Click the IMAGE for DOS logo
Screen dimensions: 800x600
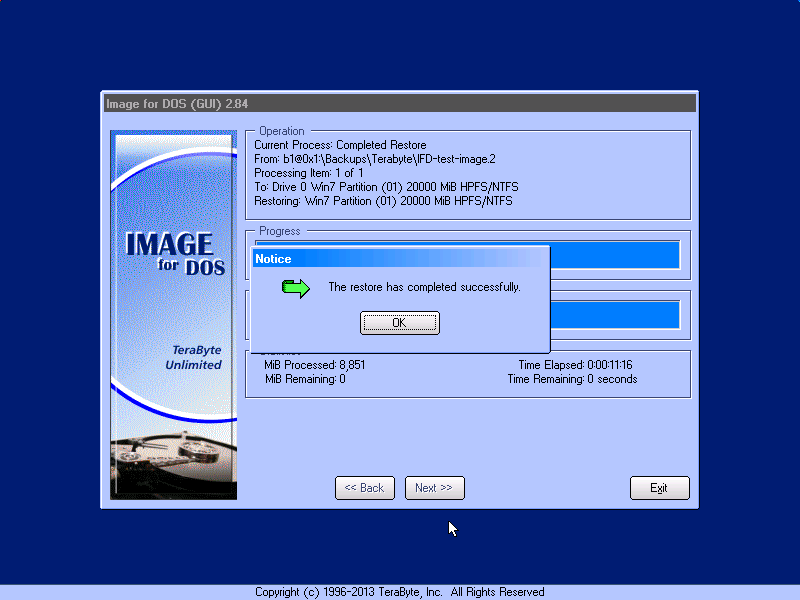(x=169, y=253)
